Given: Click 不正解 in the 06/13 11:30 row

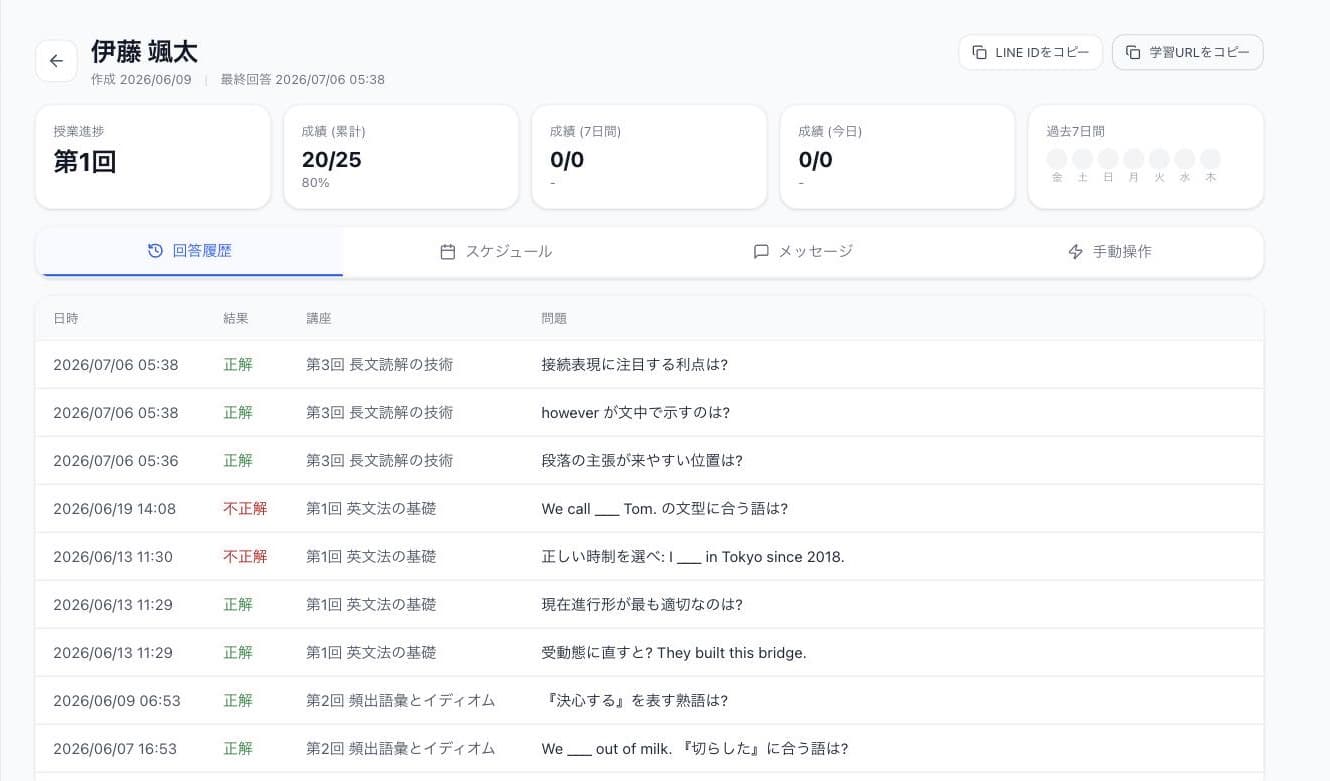Looking at the screenshot, I should [245, 557].
